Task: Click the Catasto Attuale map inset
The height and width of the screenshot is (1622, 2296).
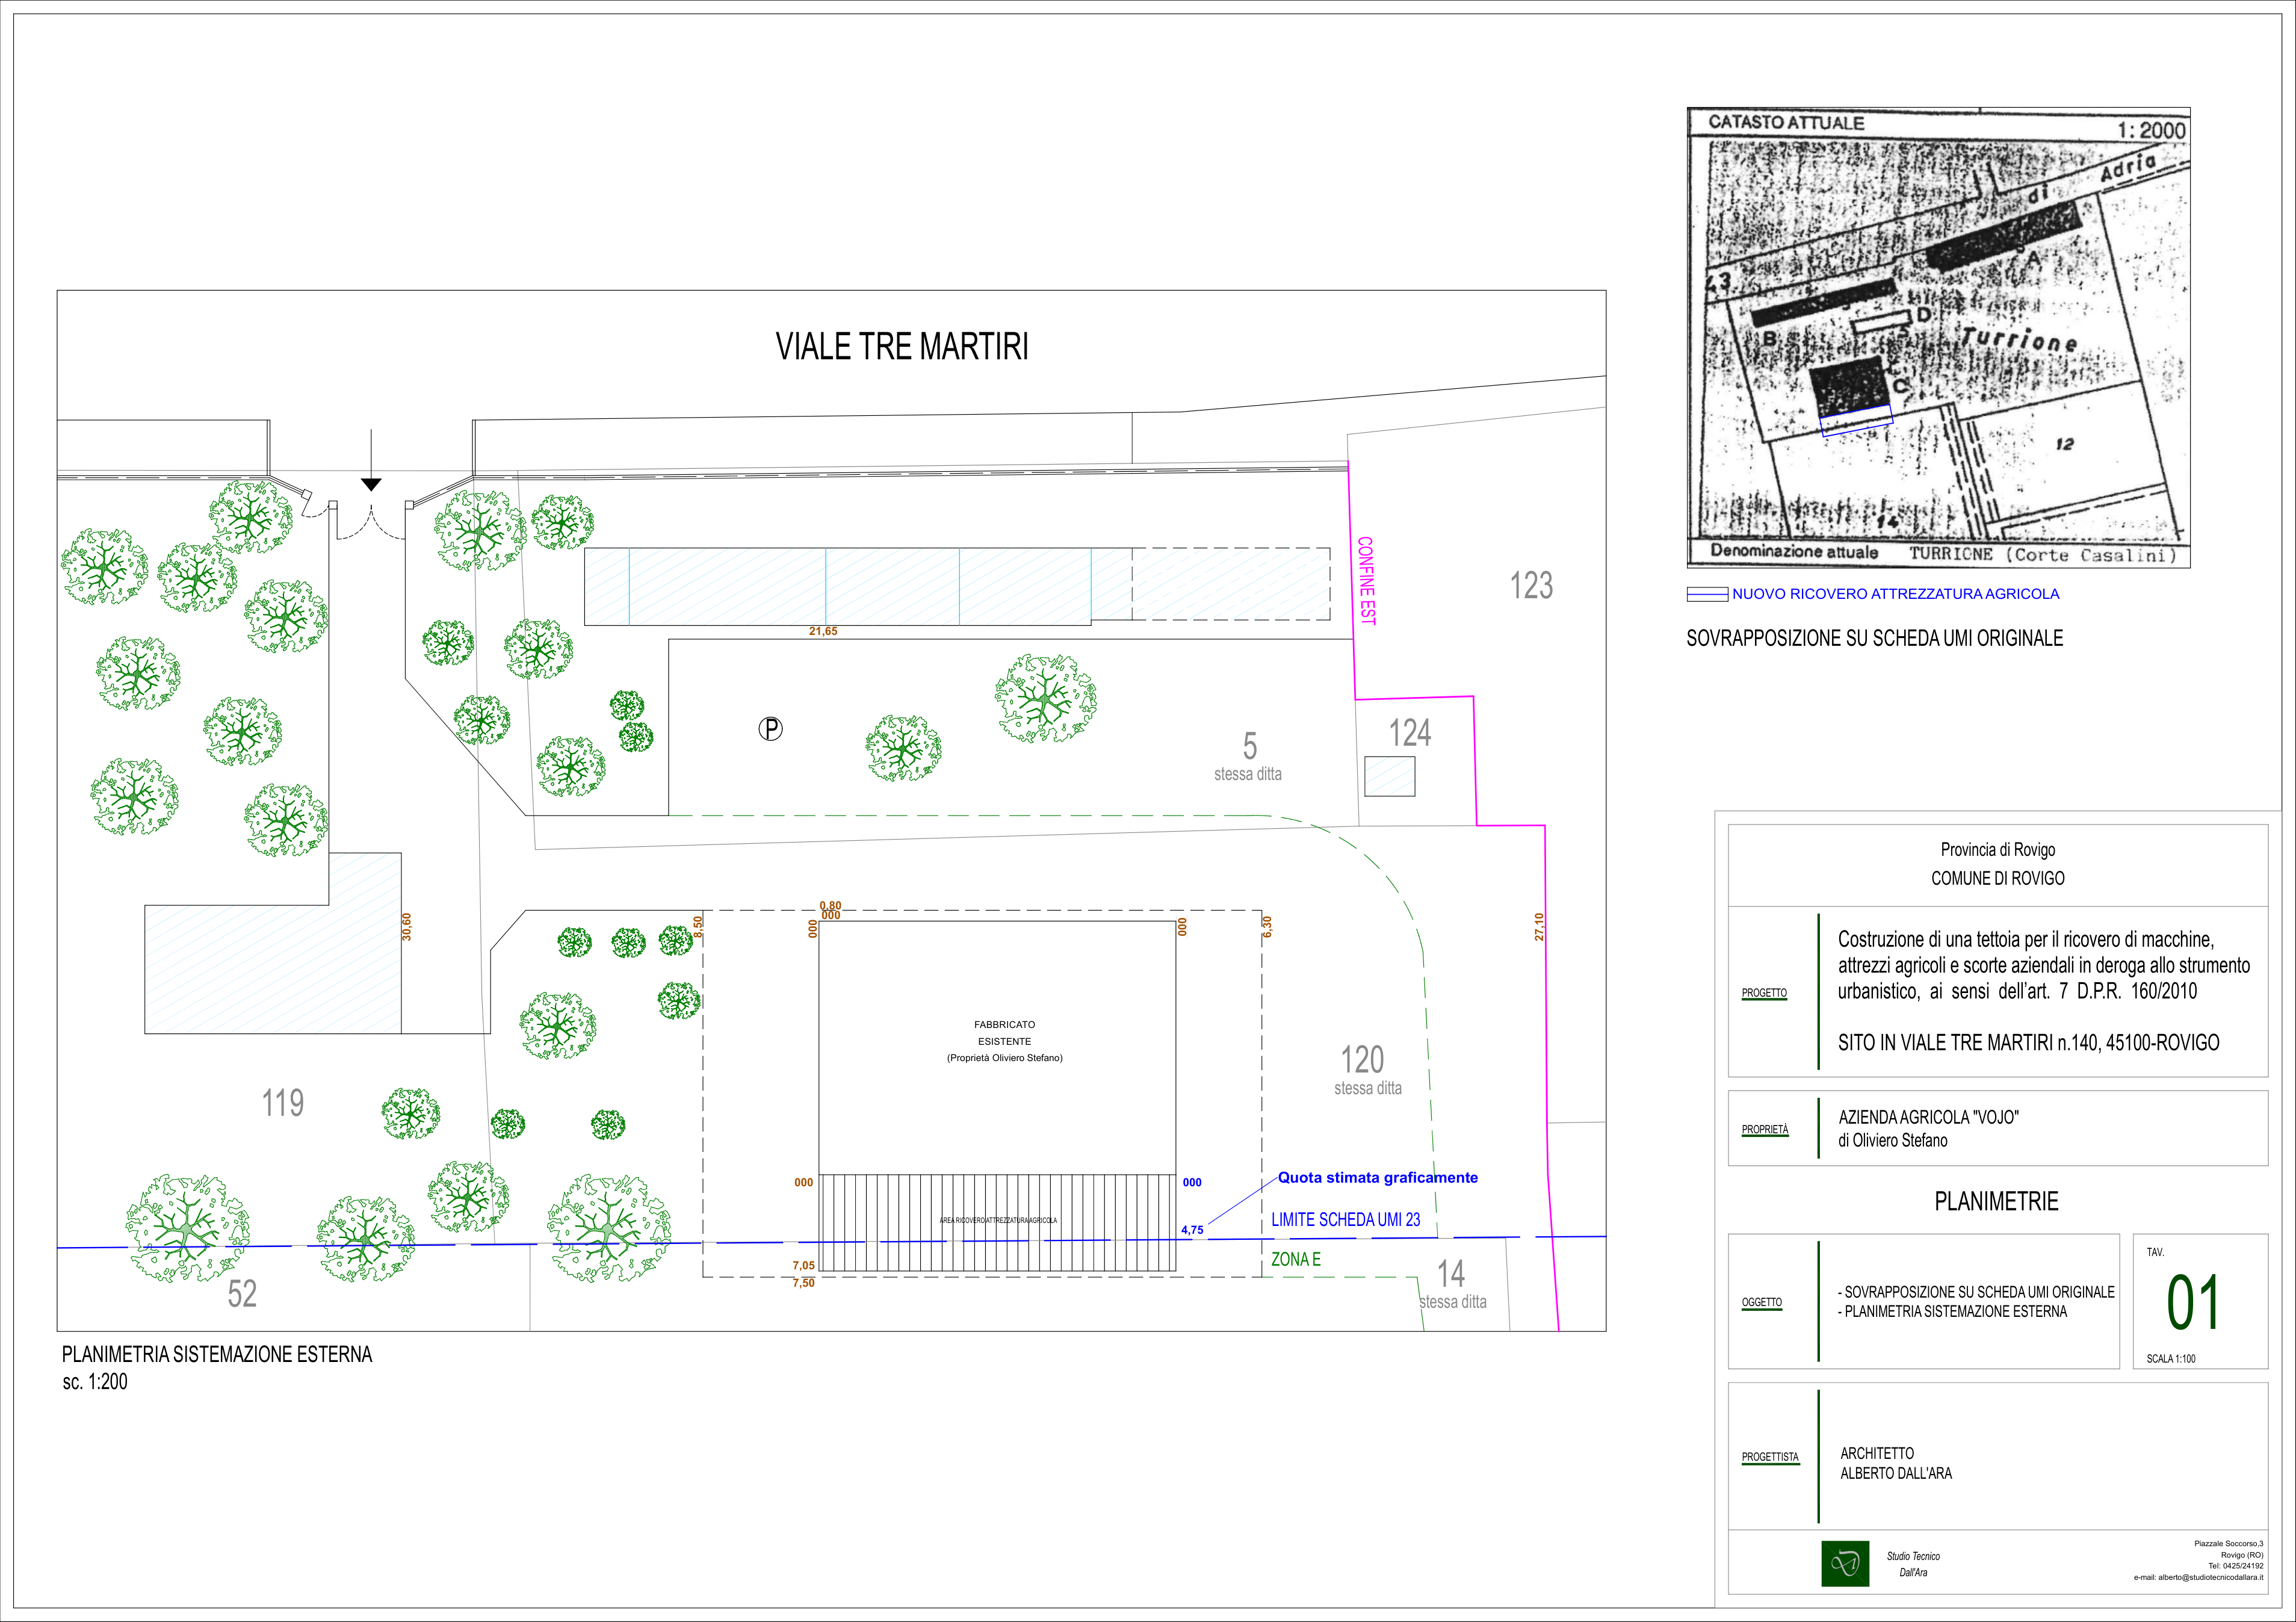Action: coord(1938,338)
